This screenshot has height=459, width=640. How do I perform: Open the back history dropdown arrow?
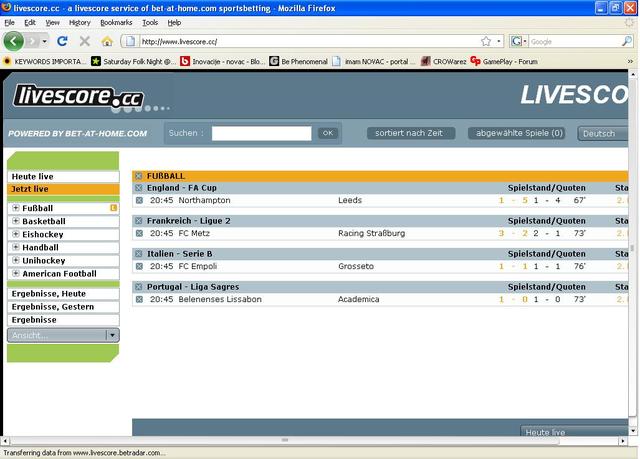click(44, 41)
